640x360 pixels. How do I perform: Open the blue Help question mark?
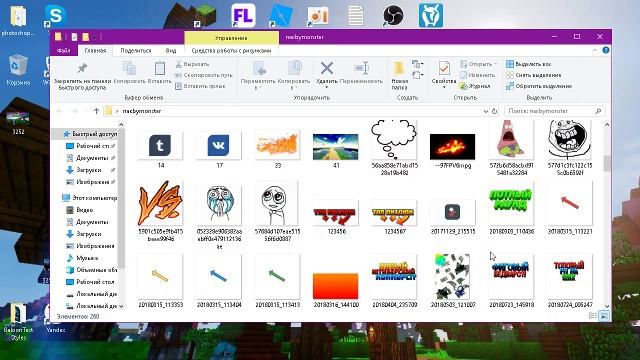point(606,50)
